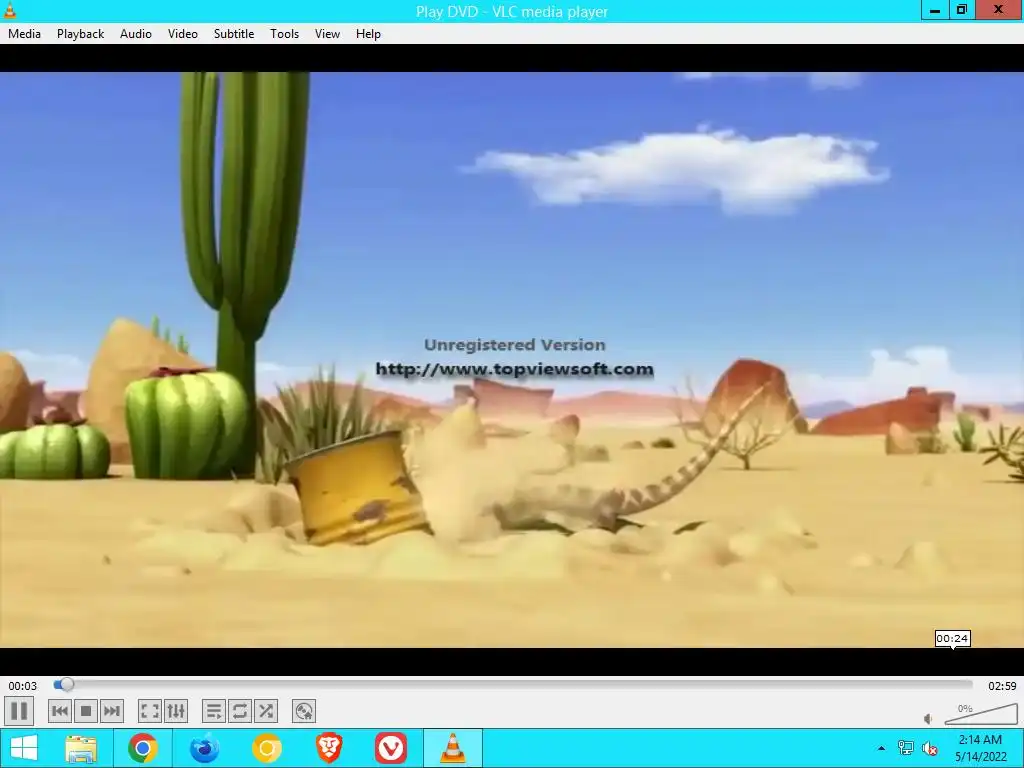Show extended settings and effects
Screen dimensions: 1024x768
click(x=176, y=711)
